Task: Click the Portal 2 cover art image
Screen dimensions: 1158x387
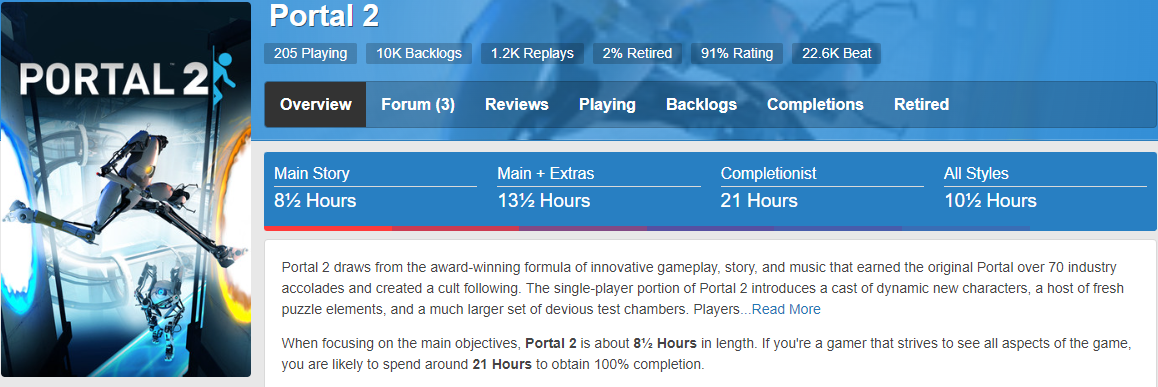Action: pos(126,189)
